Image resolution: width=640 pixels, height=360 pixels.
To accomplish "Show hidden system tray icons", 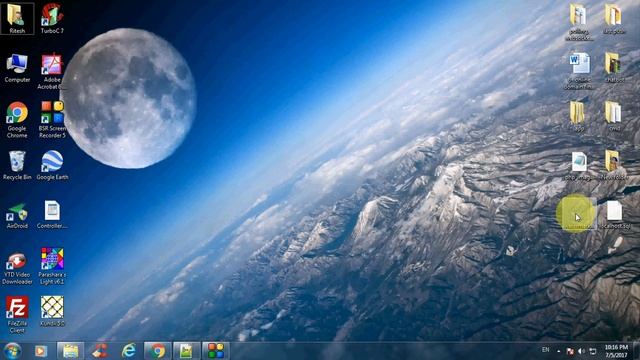I will pyautogui.click(x=559, y=351).
